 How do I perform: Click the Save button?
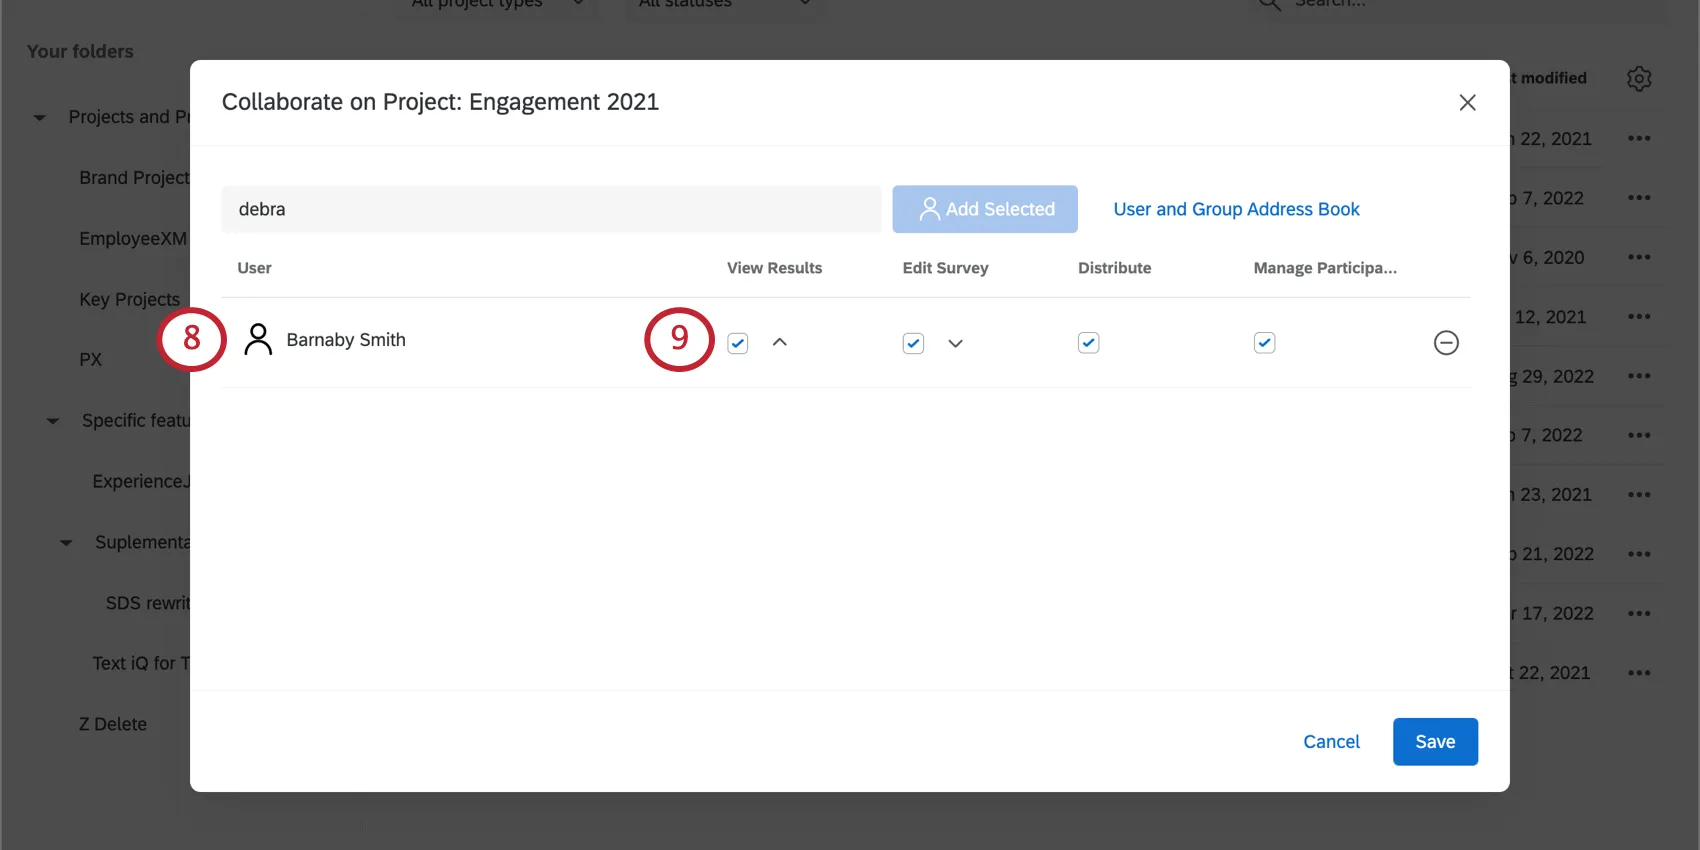coord(1435,742)
